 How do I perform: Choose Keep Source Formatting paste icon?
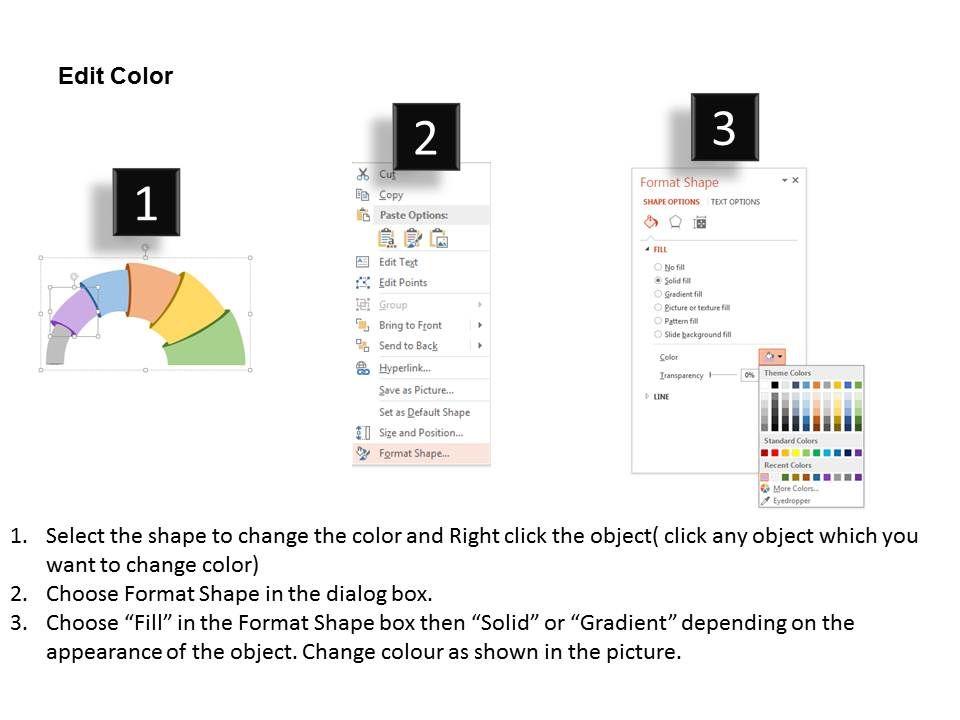point(386,238)
